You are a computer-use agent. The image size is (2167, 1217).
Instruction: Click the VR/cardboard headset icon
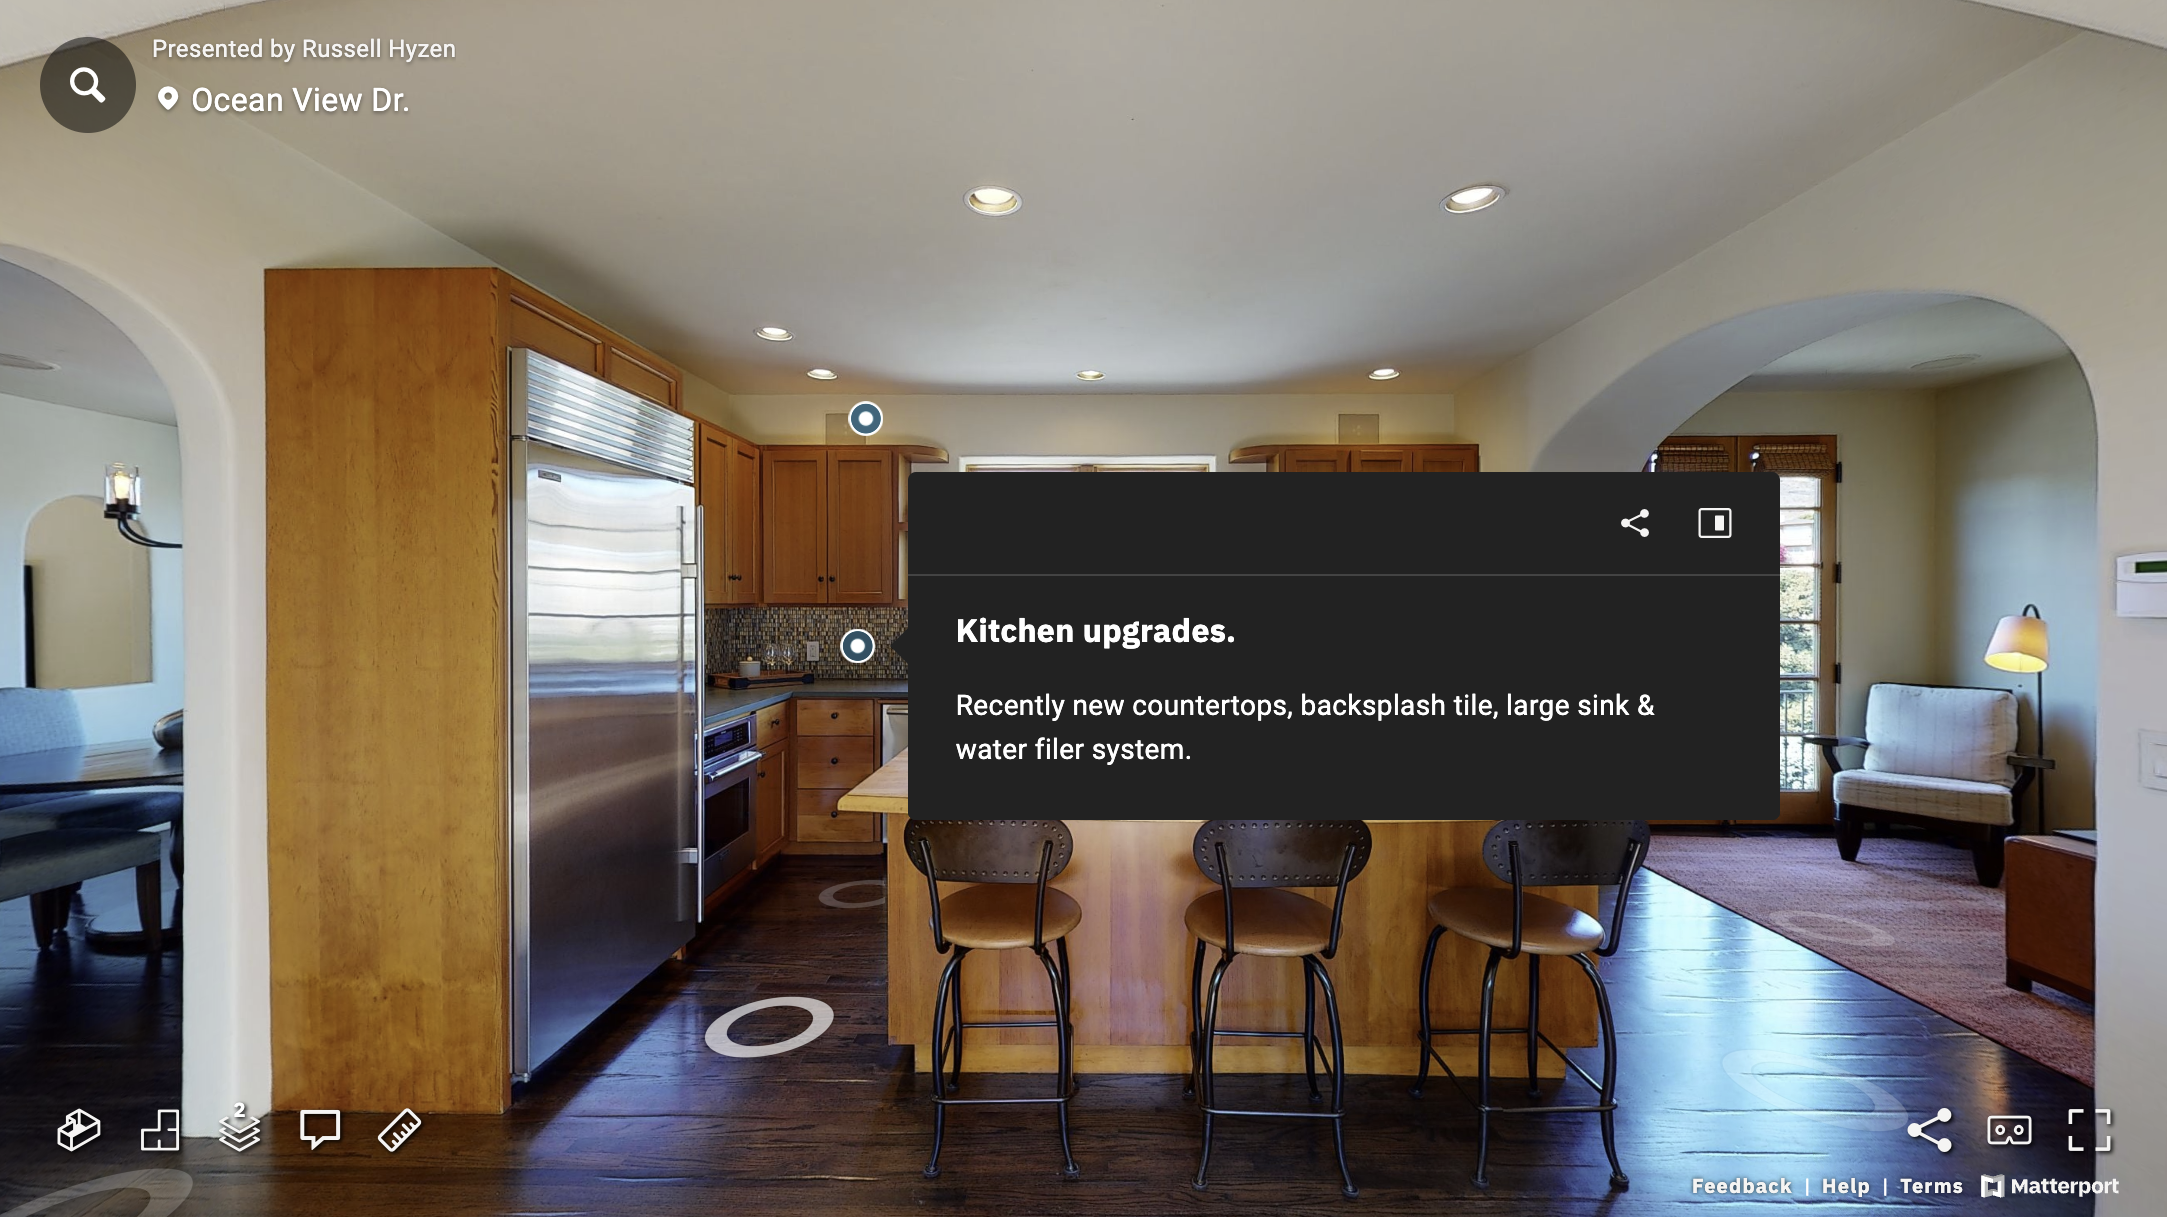click(x=2009, y=1128)
